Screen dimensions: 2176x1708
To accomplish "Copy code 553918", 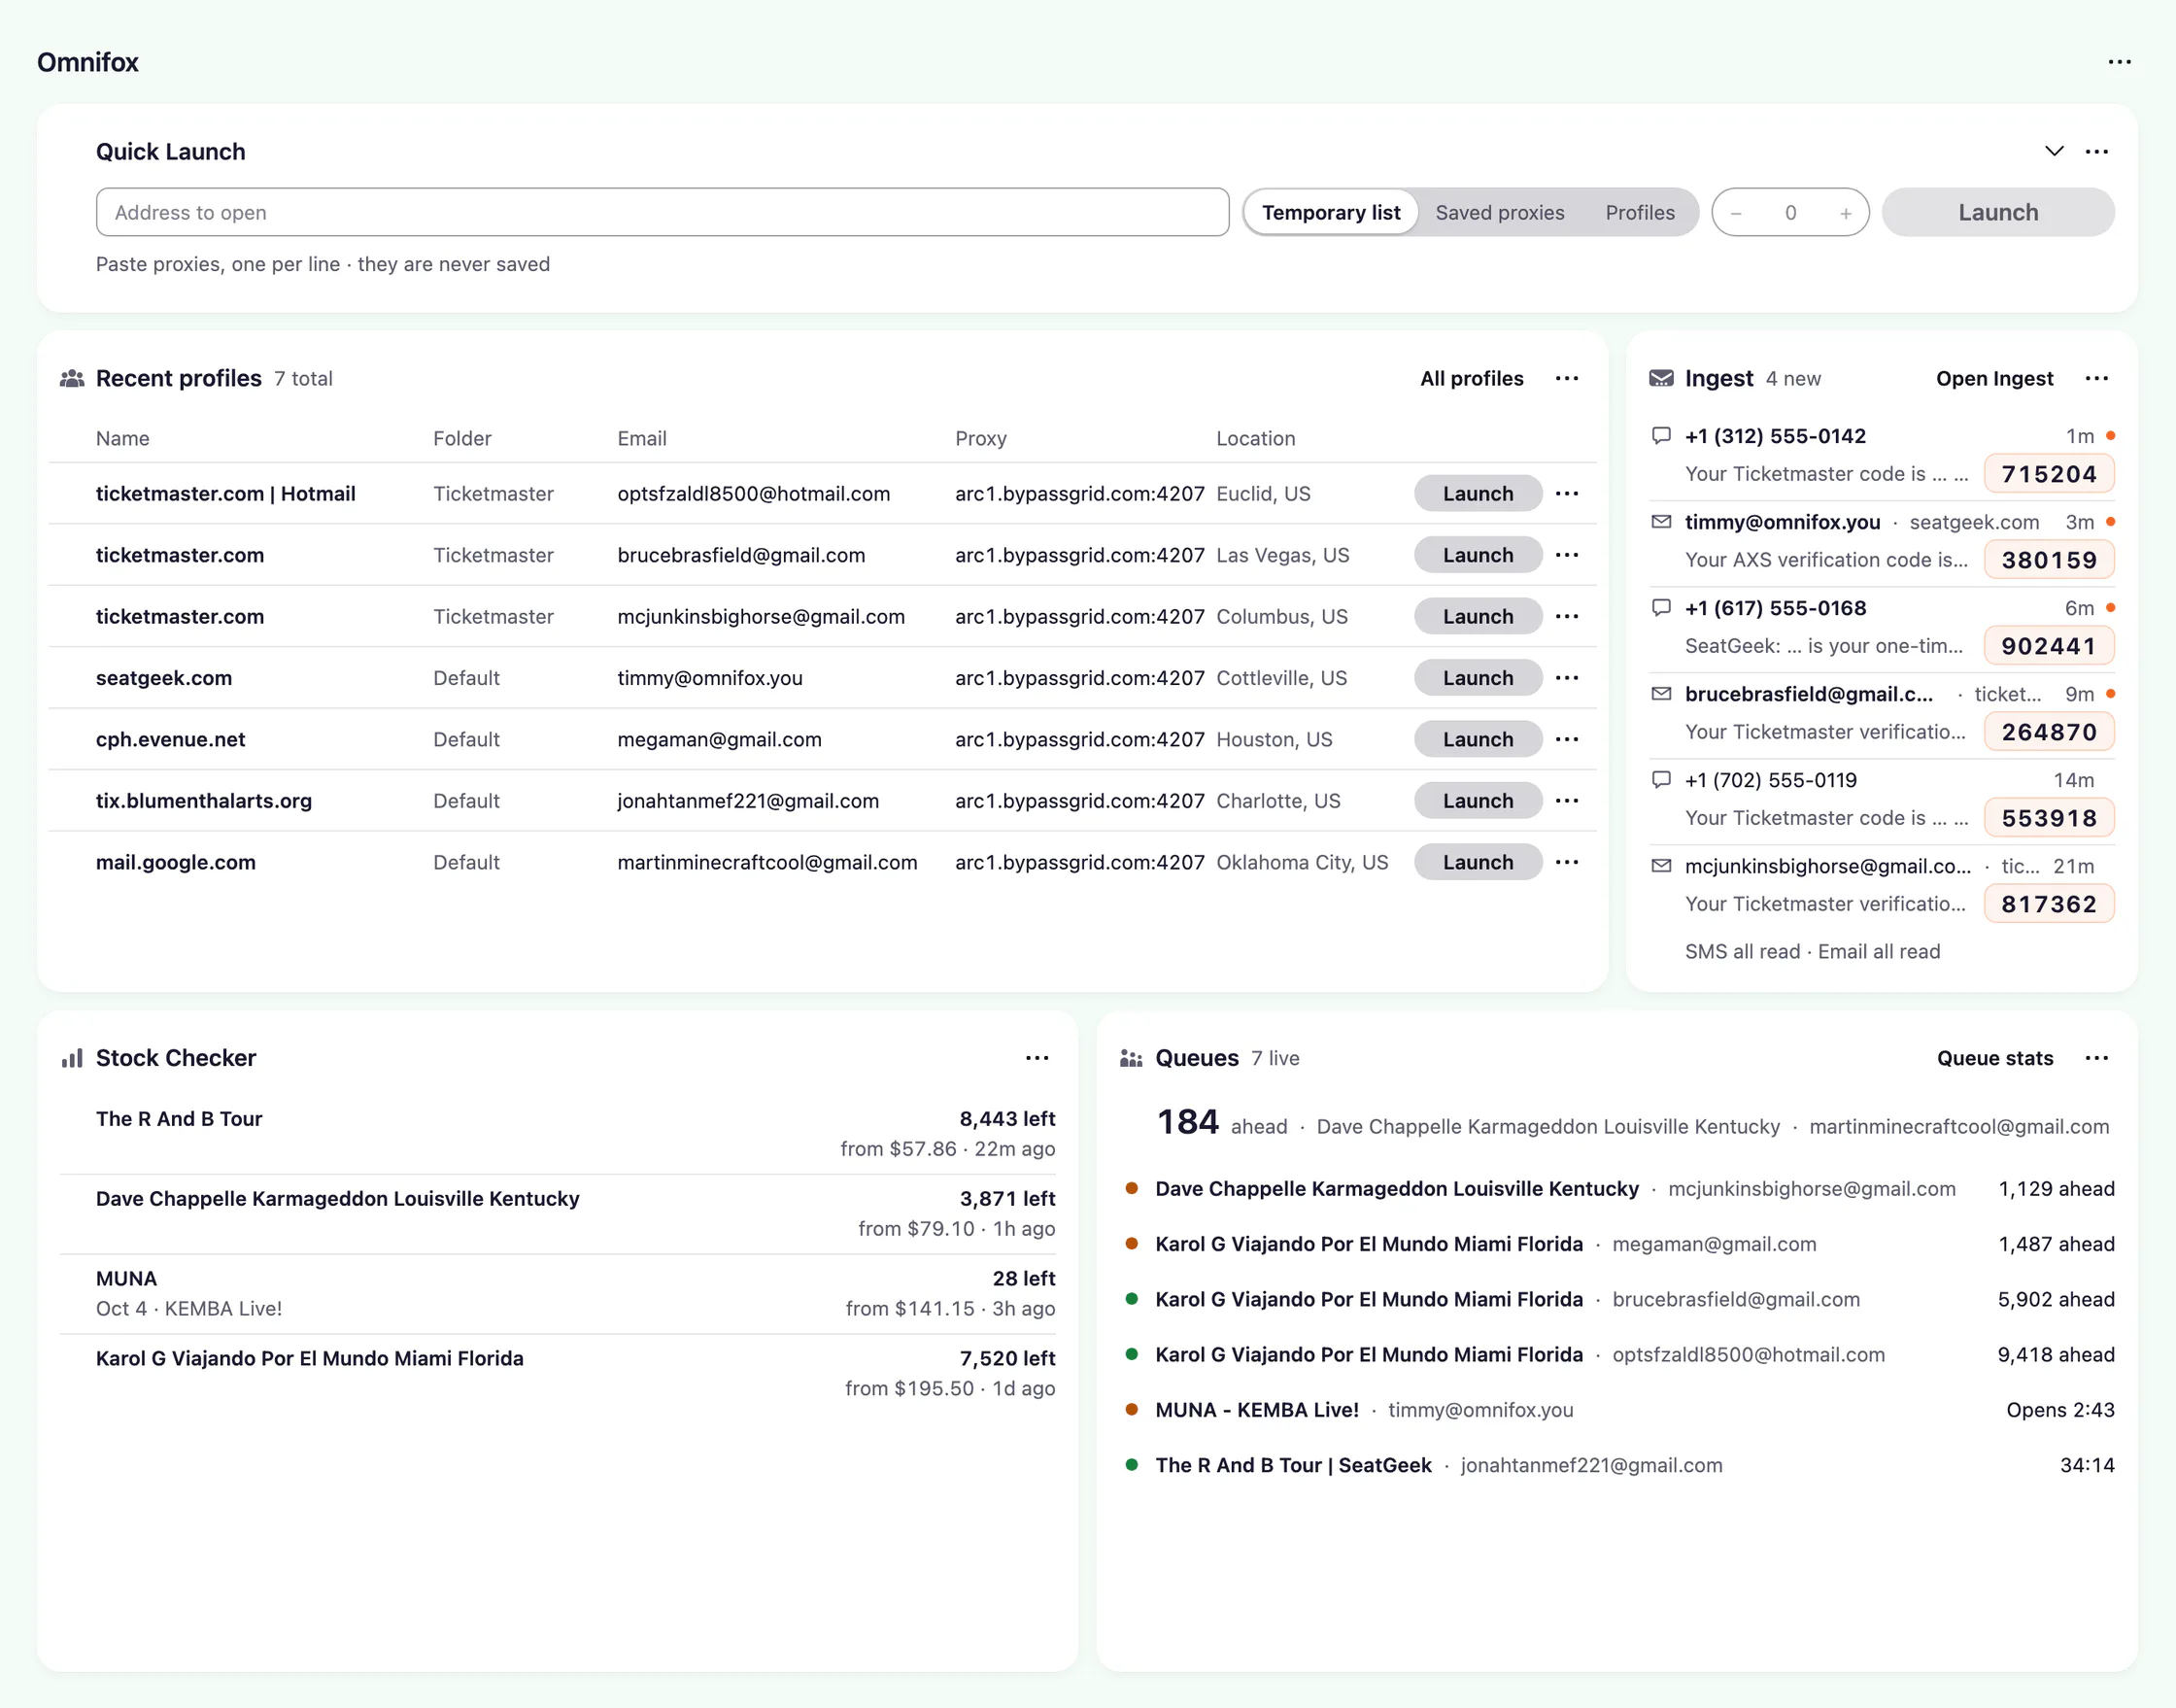I will pyautogui.click(x=2048, y=818).
